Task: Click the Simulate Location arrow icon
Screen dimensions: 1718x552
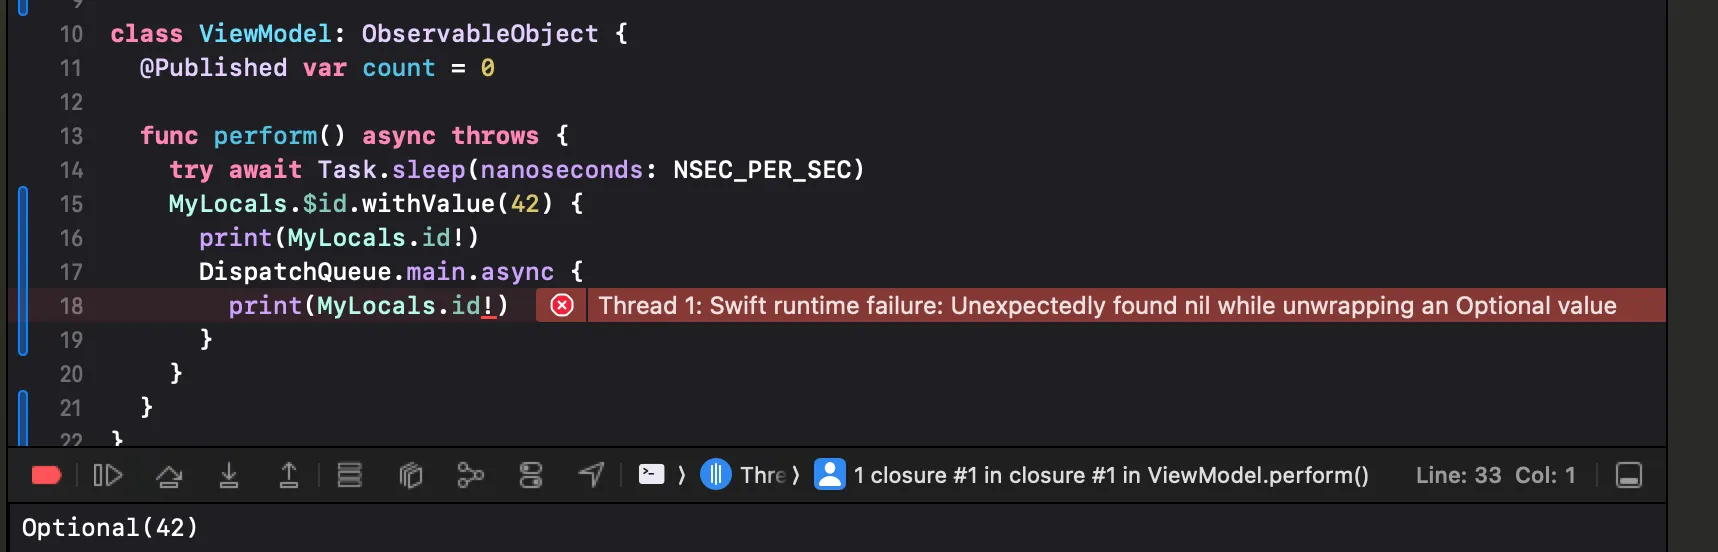Action: click(x=591, y=475)
